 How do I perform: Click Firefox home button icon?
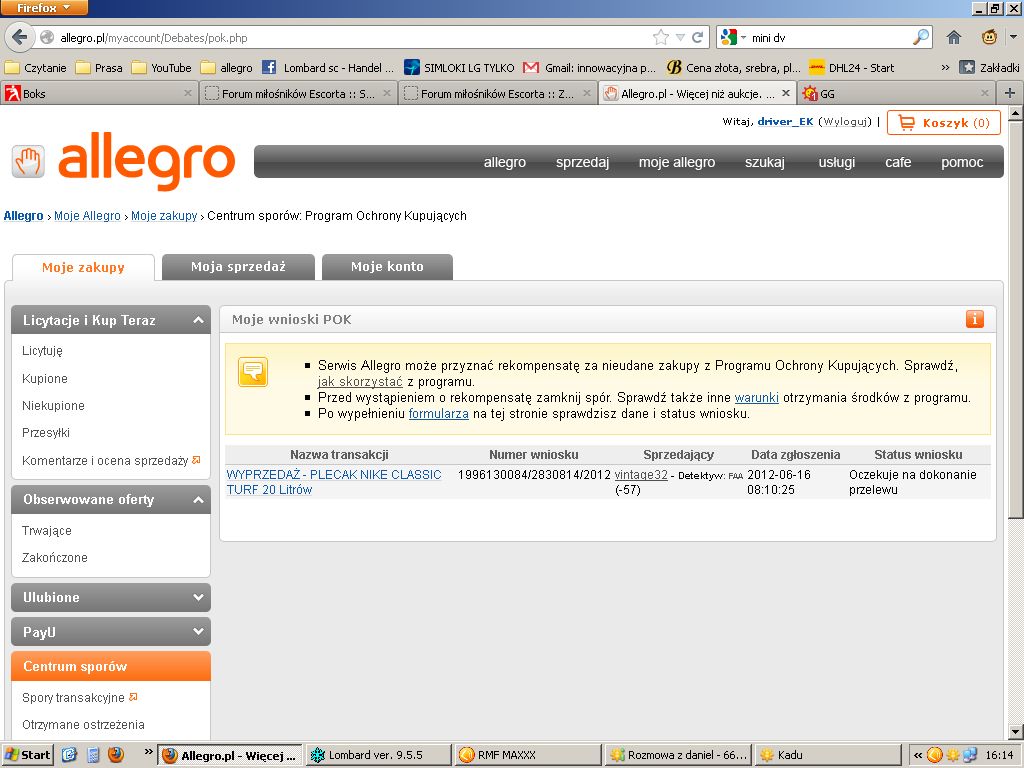pos(954,38)
